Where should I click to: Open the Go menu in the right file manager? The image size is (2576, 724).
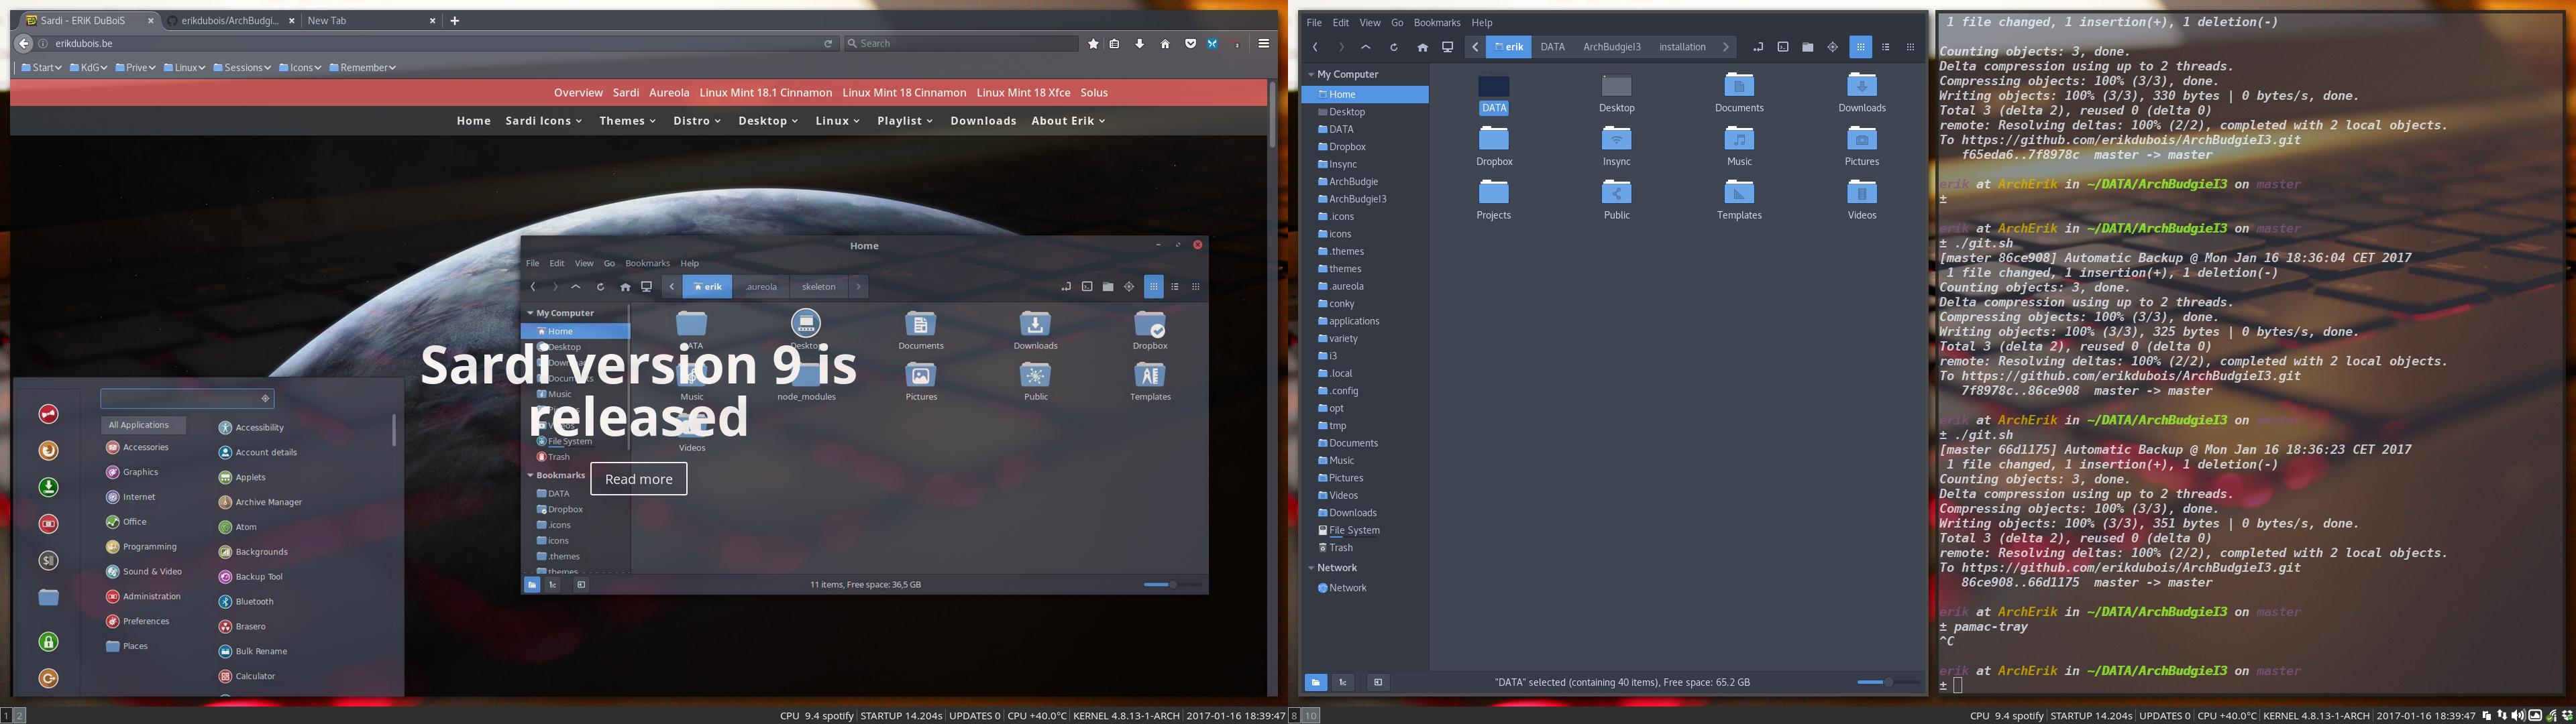(x=1397, y=23)
